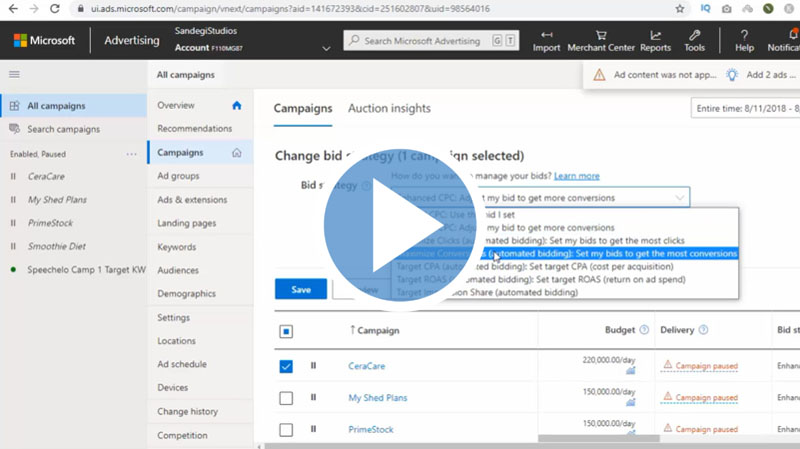The height and width of the screenshot is (449, 800).
Task: Click the Microsoft logo
Action: 44,40
